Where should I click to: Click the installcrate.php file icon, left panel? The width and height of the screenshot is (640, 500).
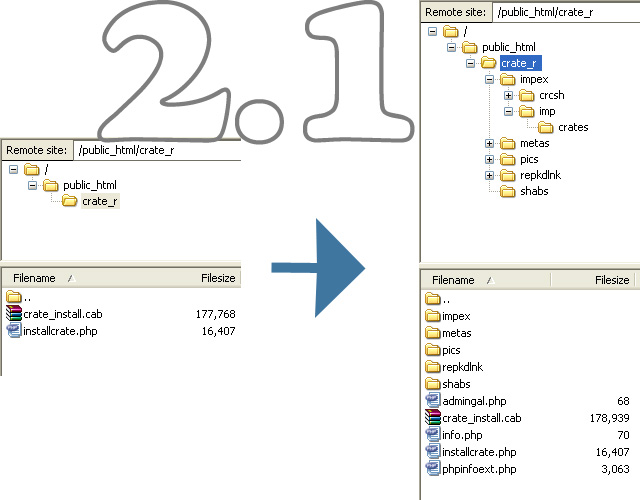[x=13, y=331]
